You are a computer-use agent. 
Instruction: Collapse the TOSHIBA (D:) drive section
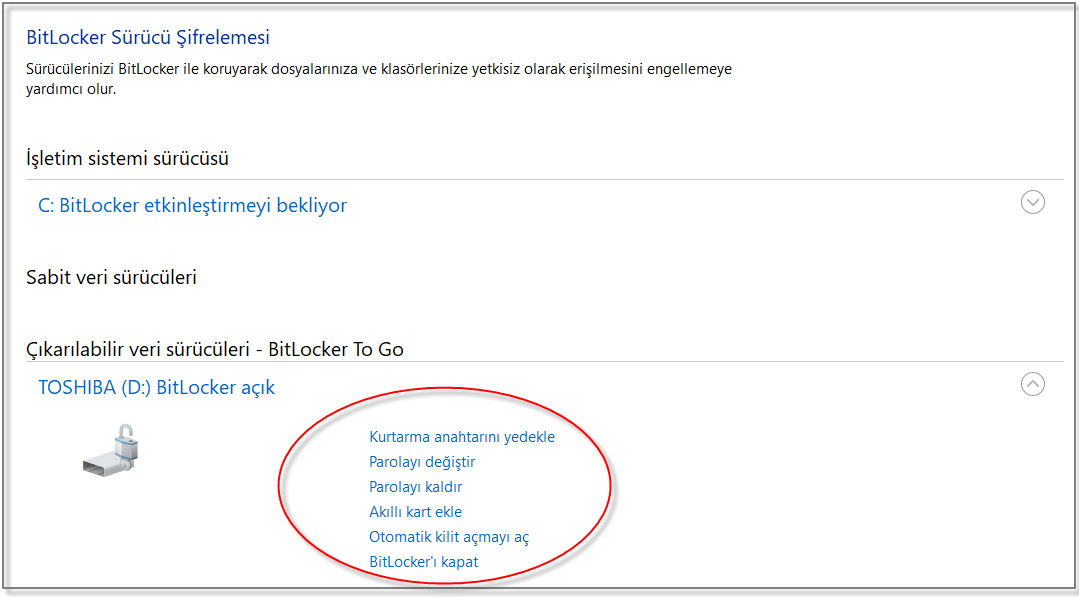[x=1032, y=384]
